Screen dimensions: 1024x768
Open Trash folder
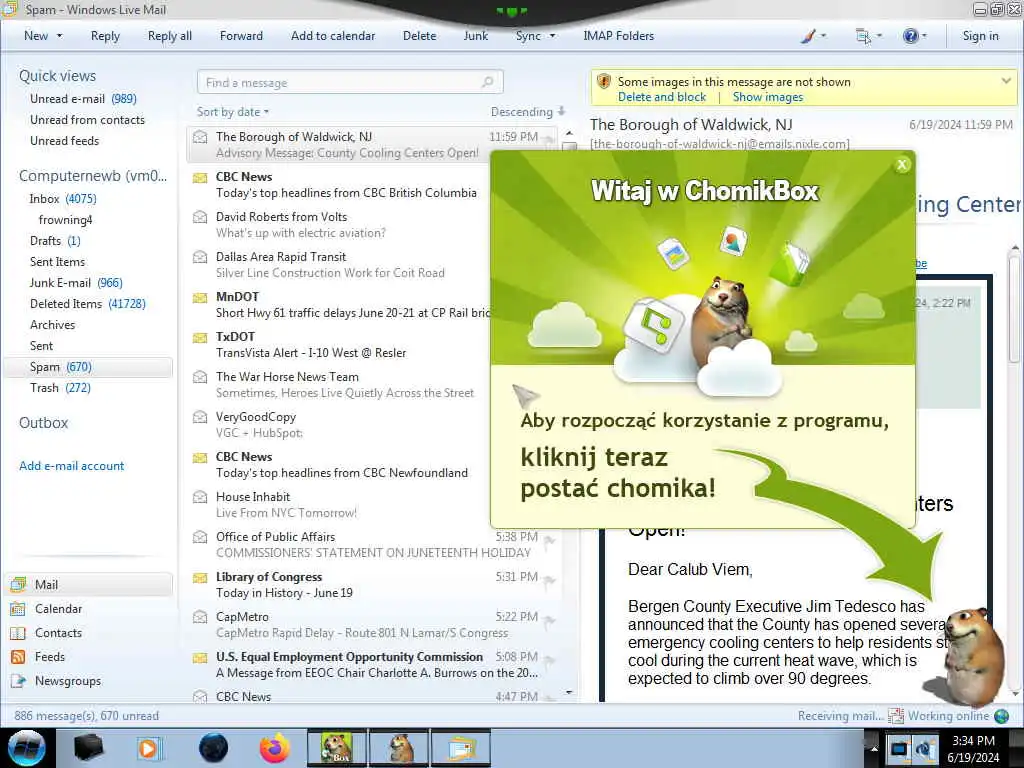[x=60, y=388]
